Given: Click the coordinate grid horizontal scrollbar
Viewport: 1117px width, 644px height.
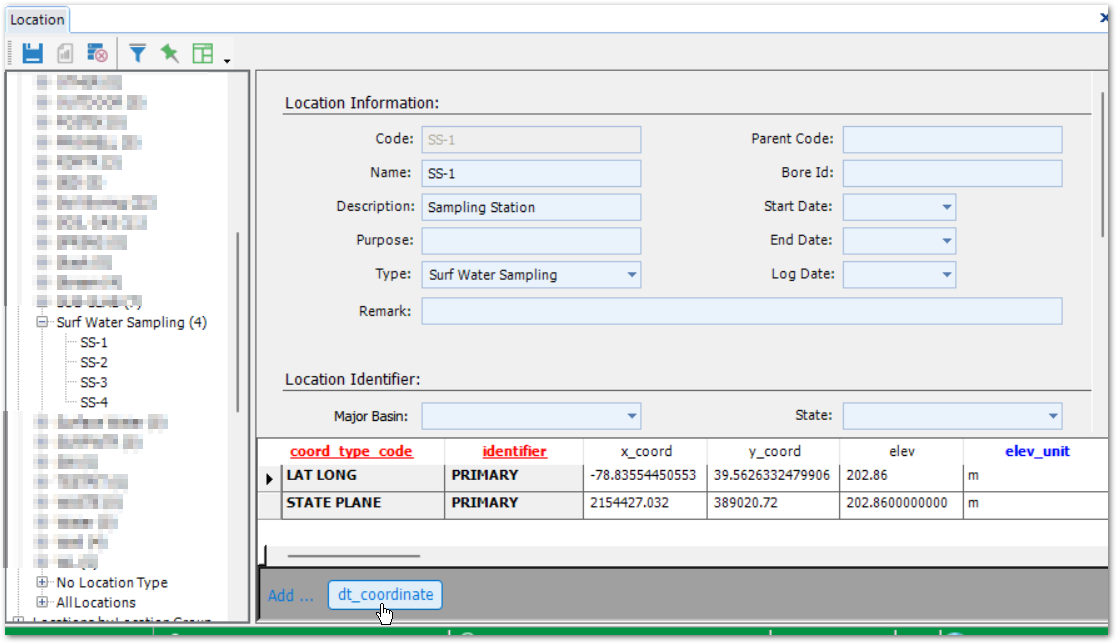Looking at the screenshot, I should [x=353, y=556].
